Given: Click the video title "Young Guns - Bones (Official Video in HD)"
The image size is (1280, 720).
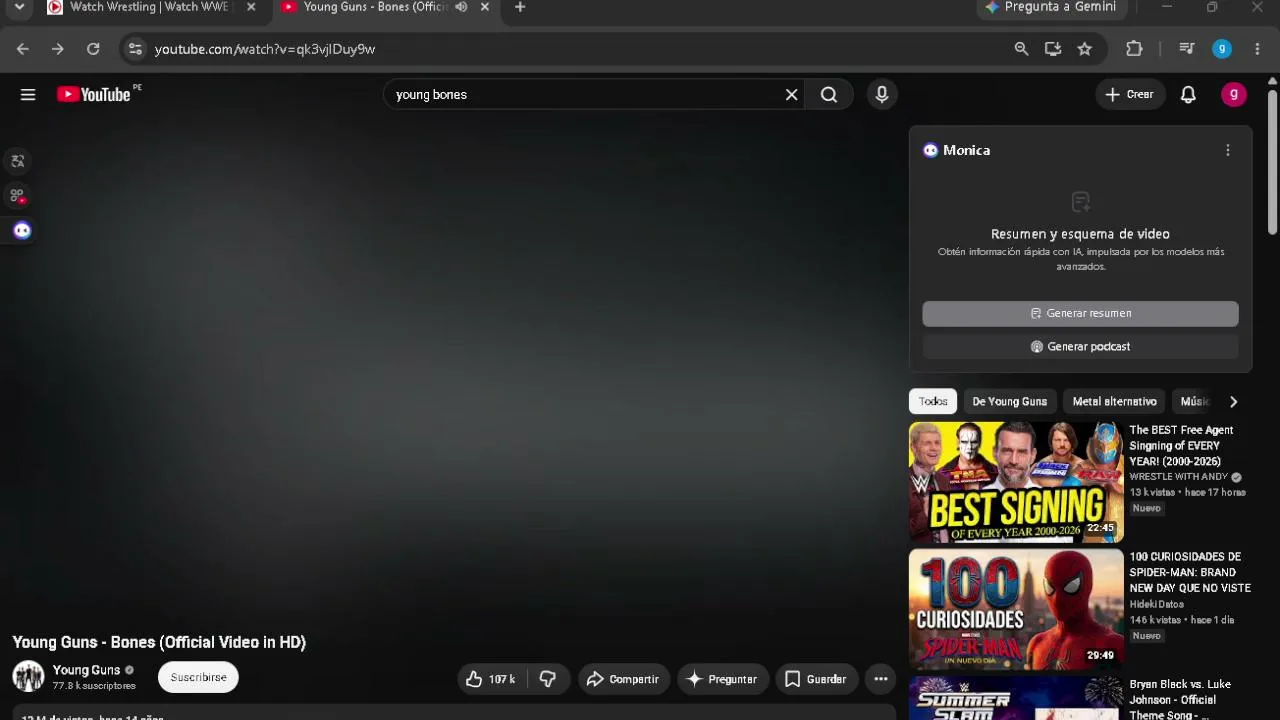Looking at the screenshot, I should (x=159, y=642).
